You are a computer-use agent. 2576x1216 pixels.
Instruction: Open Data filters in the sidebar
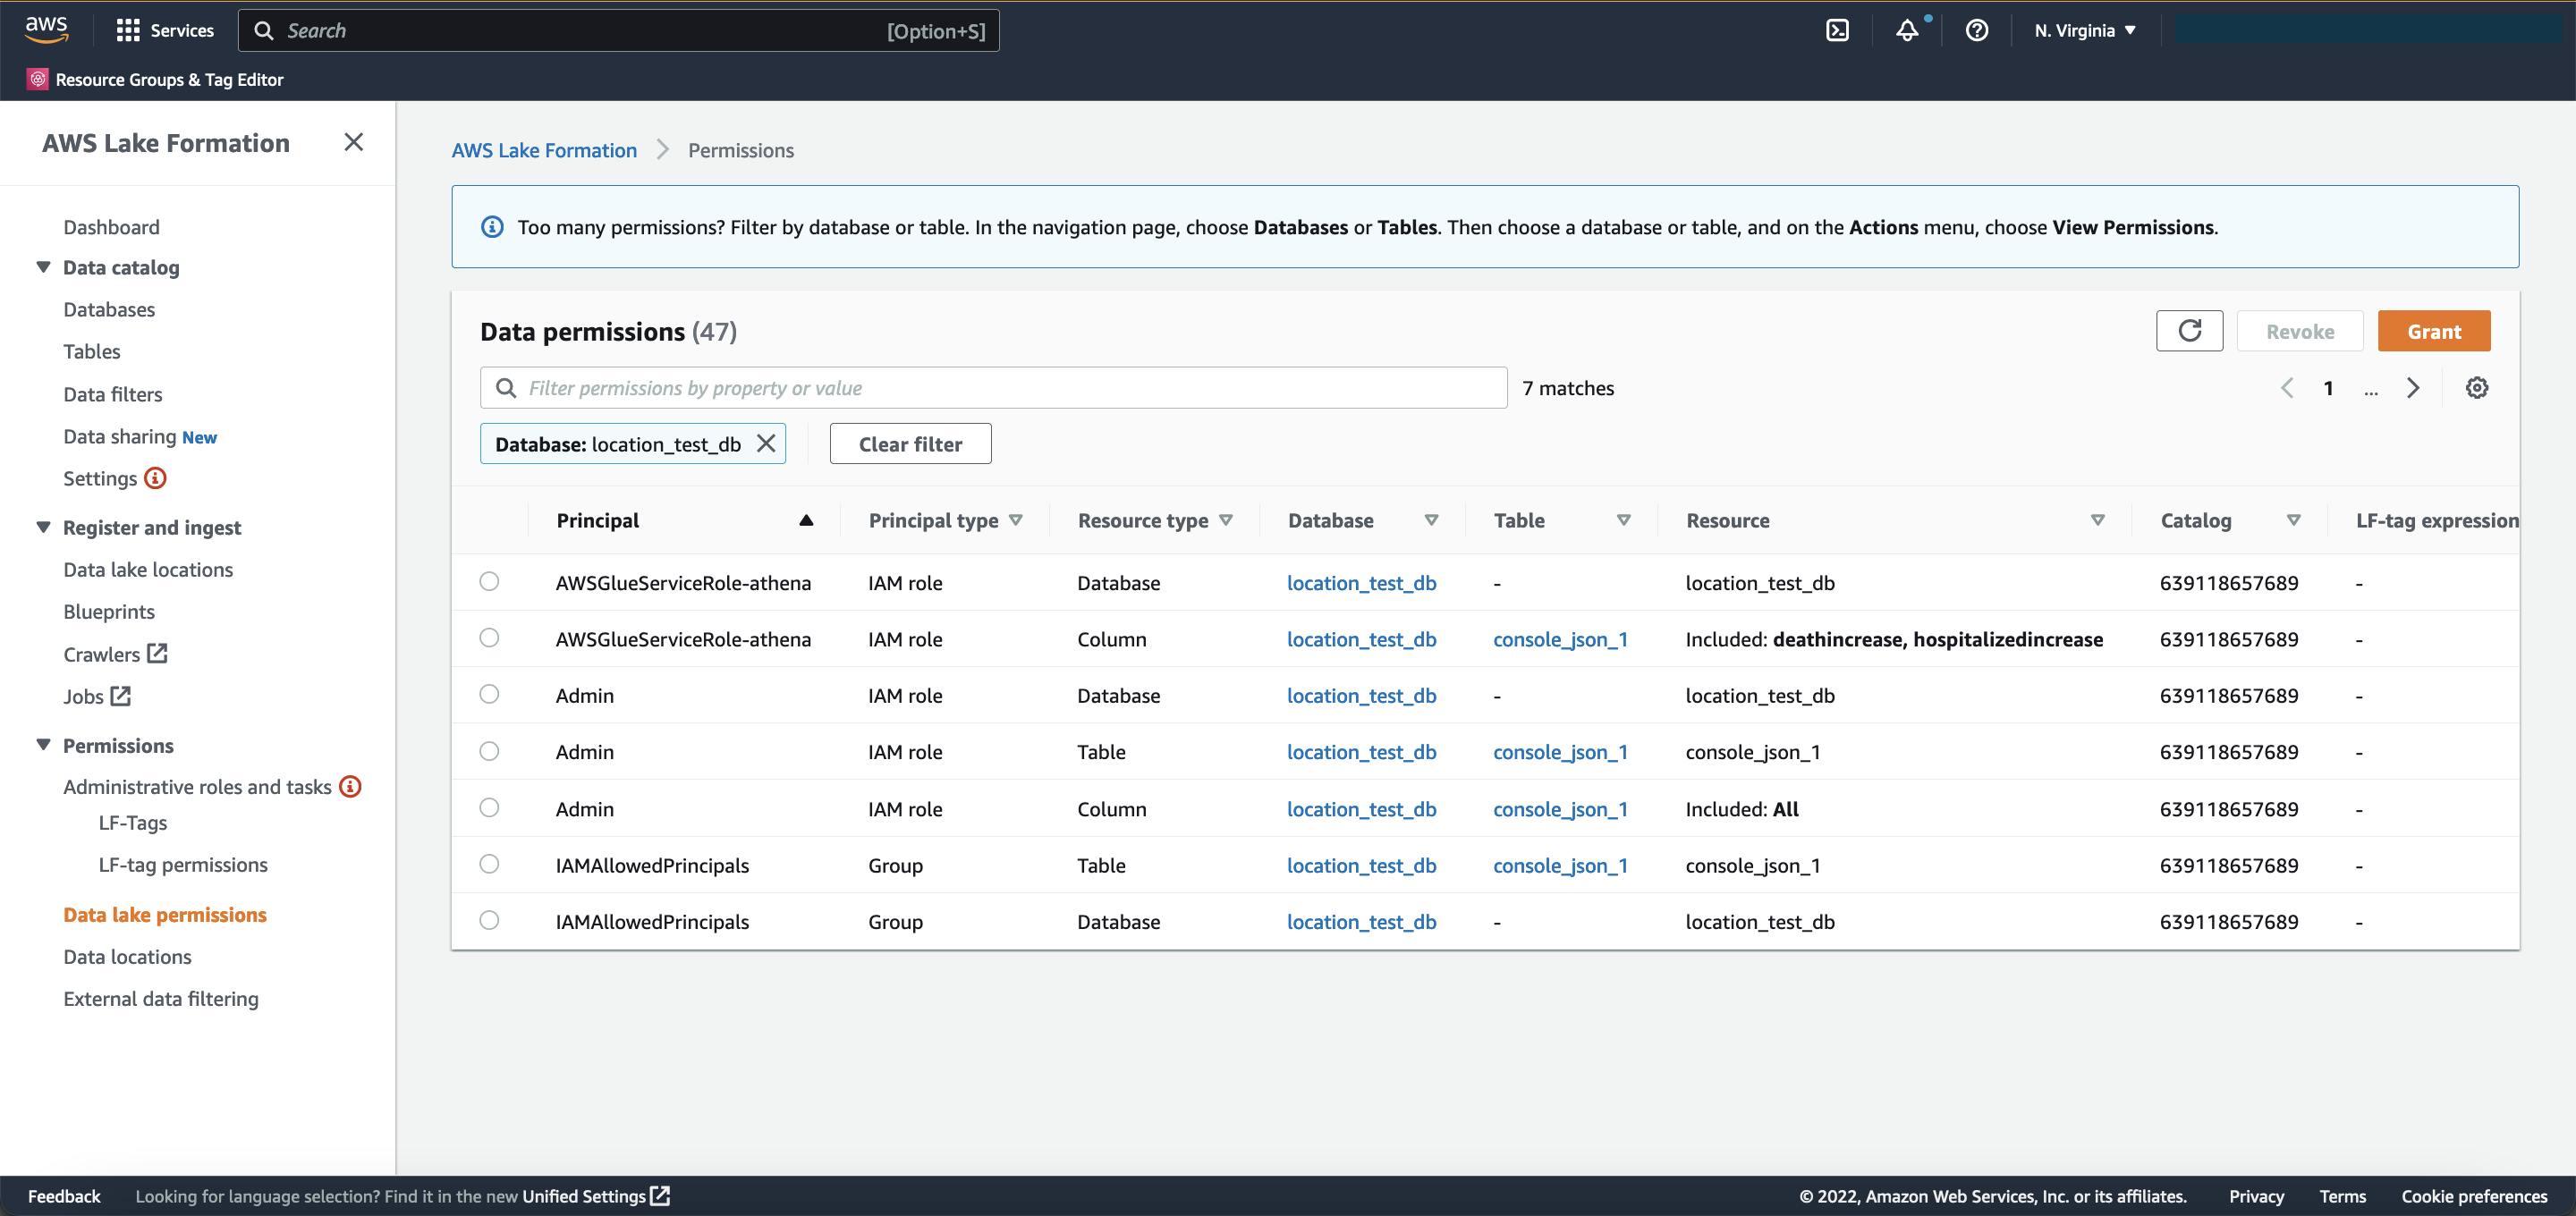(113, 394)
